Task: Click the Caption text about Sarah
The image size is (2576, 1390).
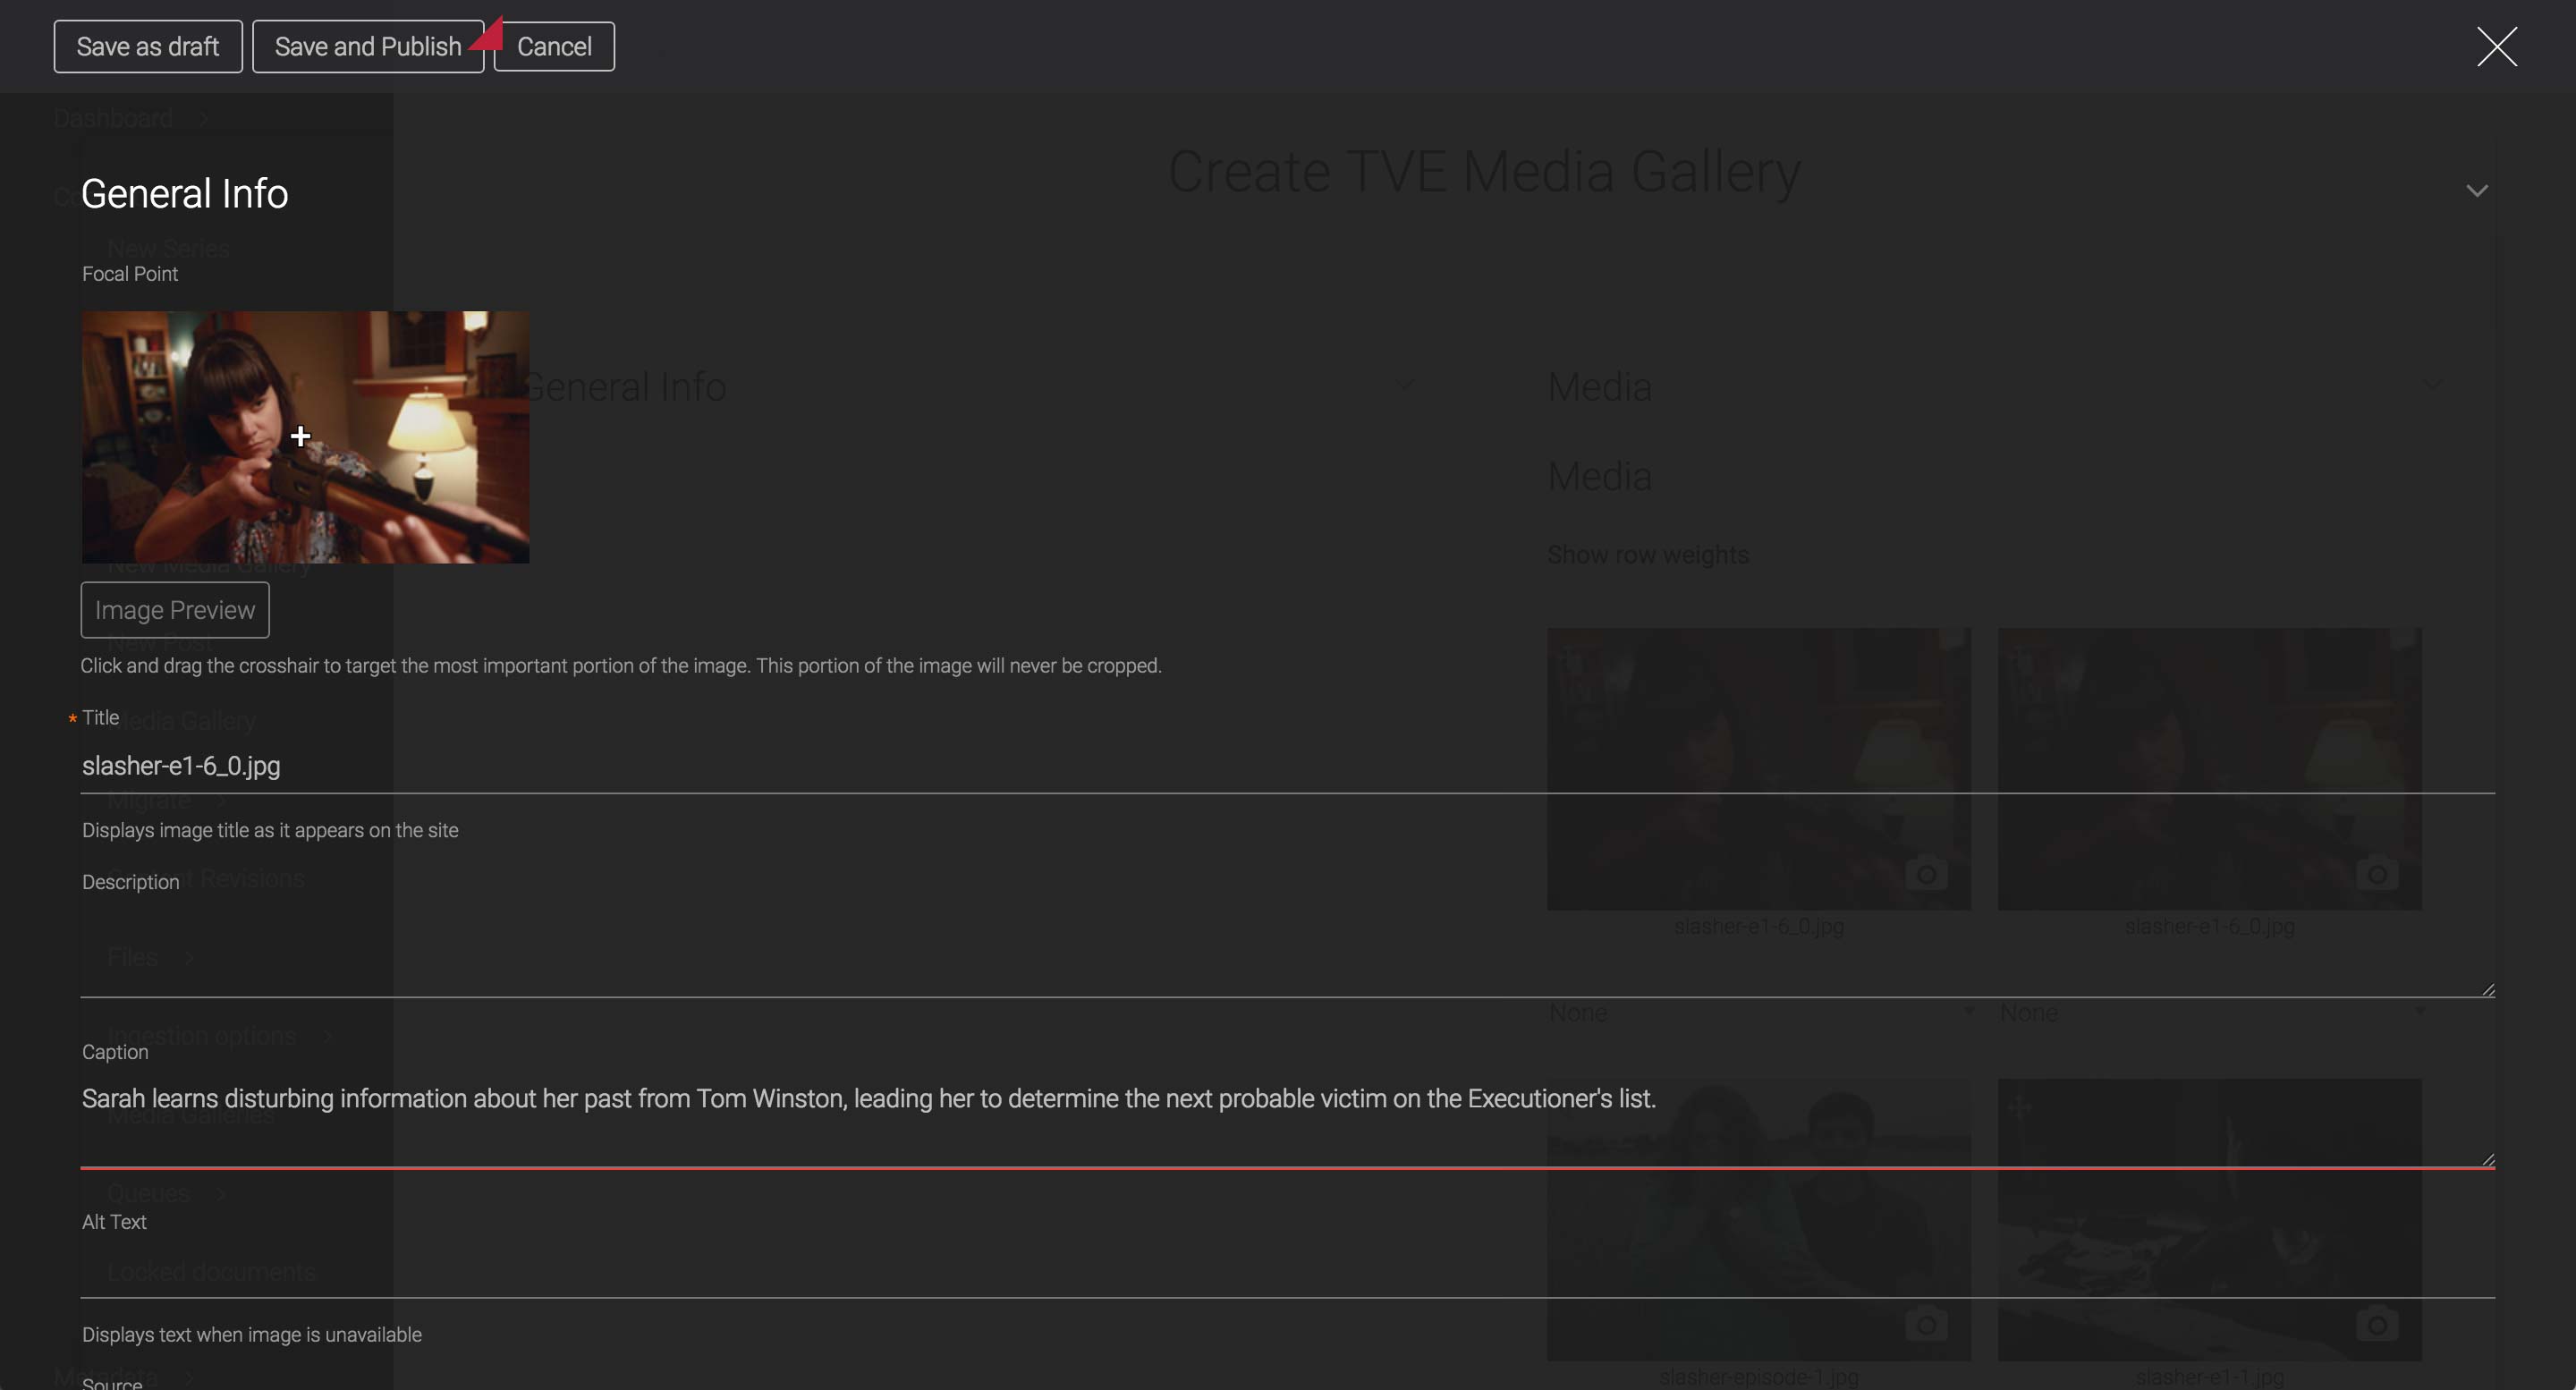Action: [x=868, y=1099]
